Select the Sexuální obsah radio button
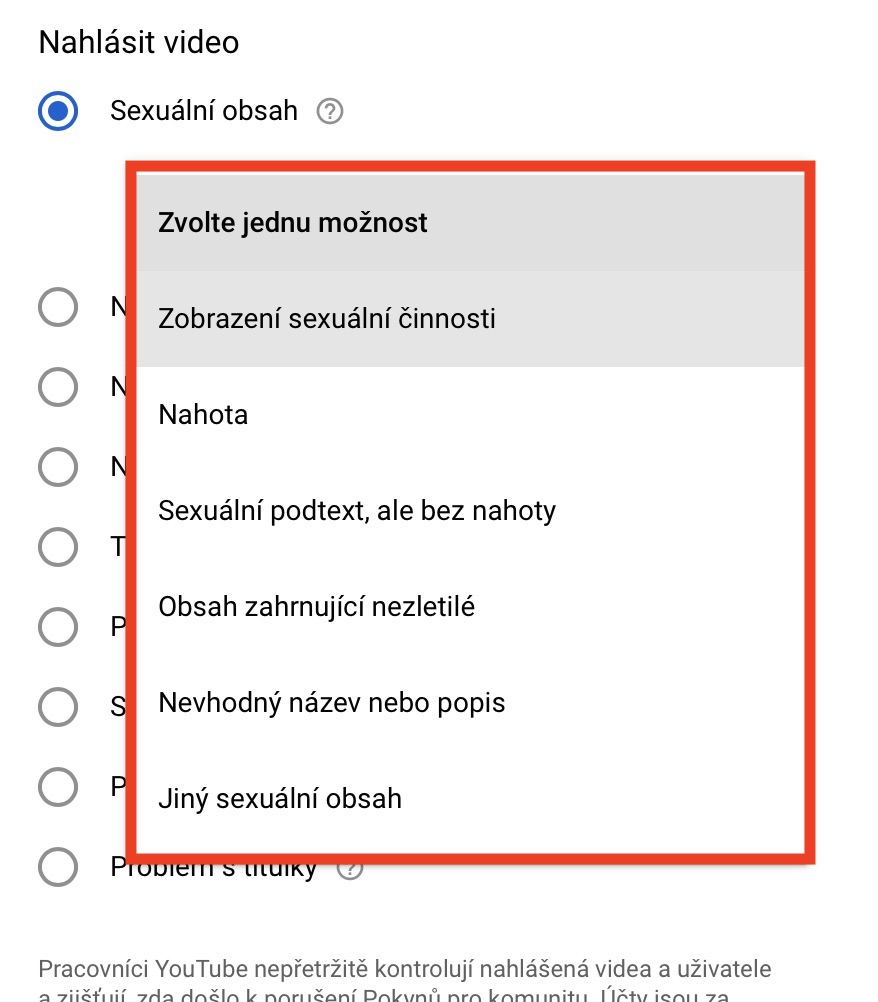The height and width of the screenshot is (1002, 878). (58, 111)
